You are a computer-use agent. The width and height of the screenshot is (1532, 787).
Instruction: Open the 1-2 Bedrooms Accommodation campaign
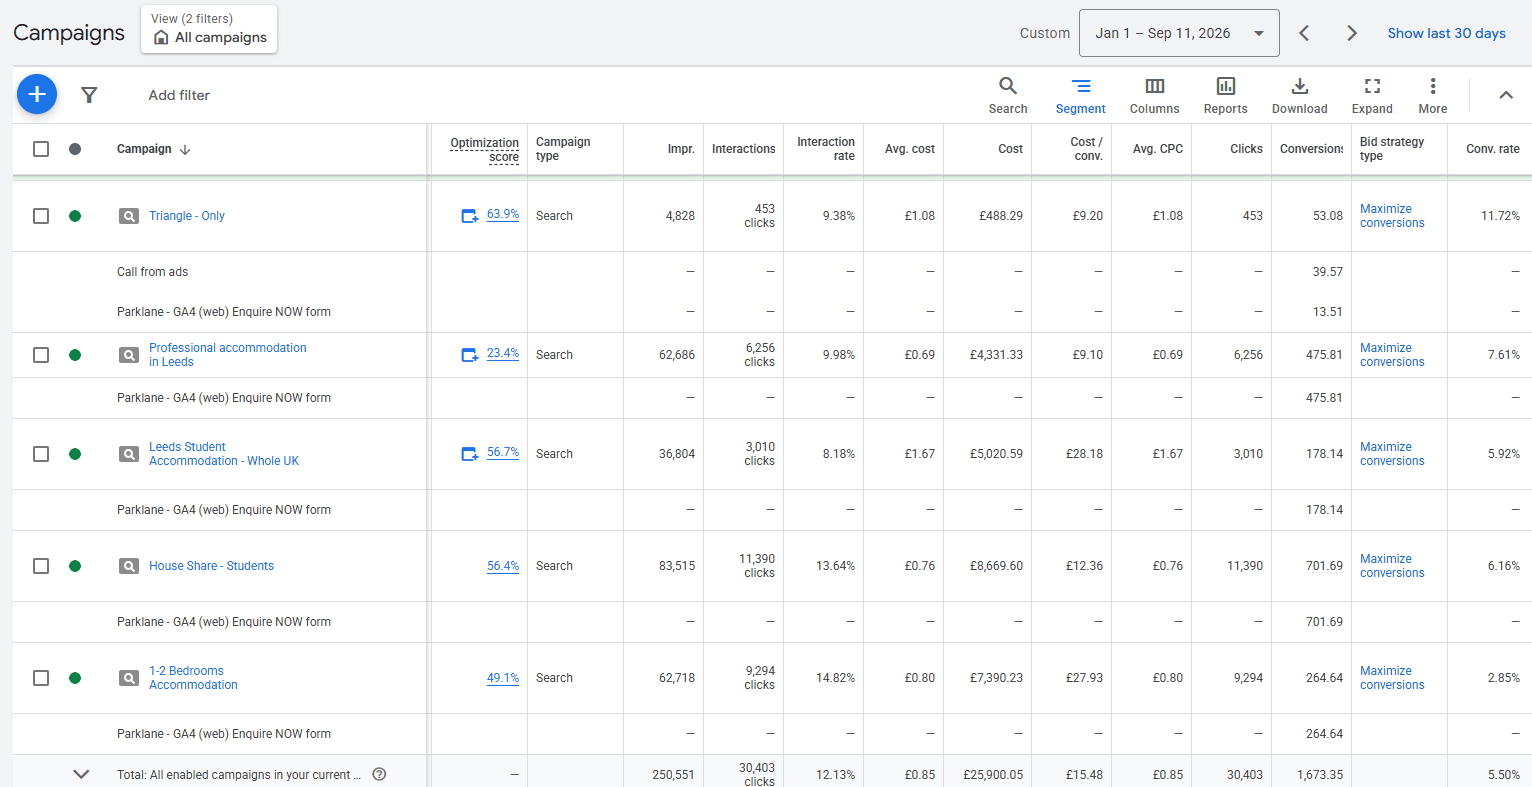coord(193,678)
